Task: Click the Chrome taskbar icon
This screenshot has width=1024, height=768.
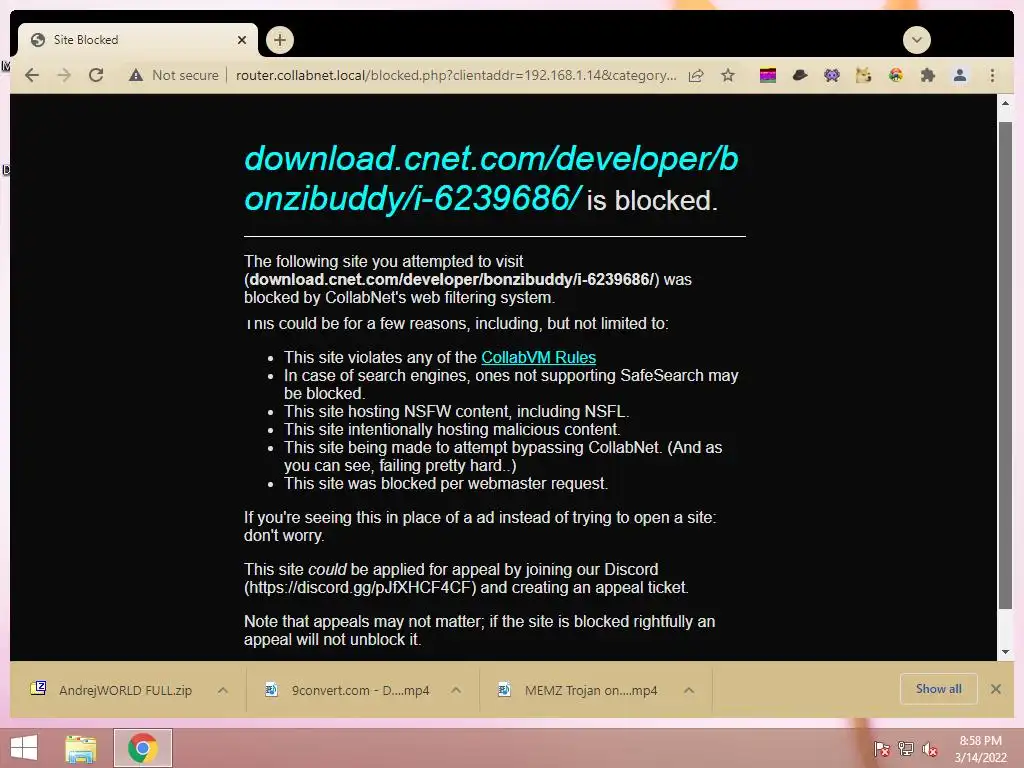Action: point(142,748)
